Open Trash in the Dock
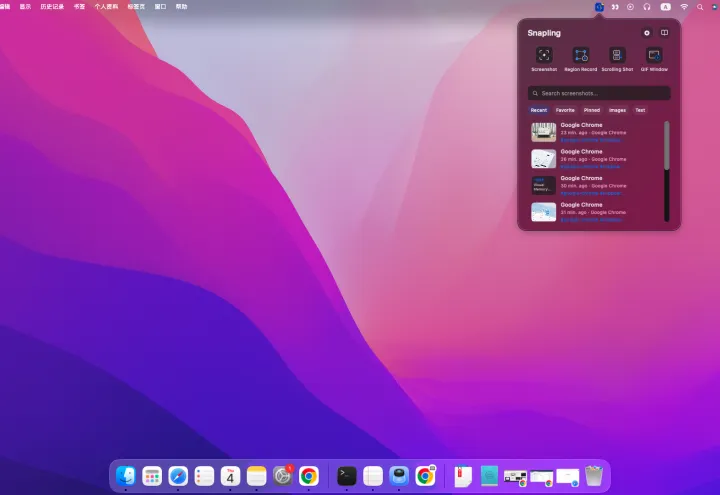 tap(594, 476)
